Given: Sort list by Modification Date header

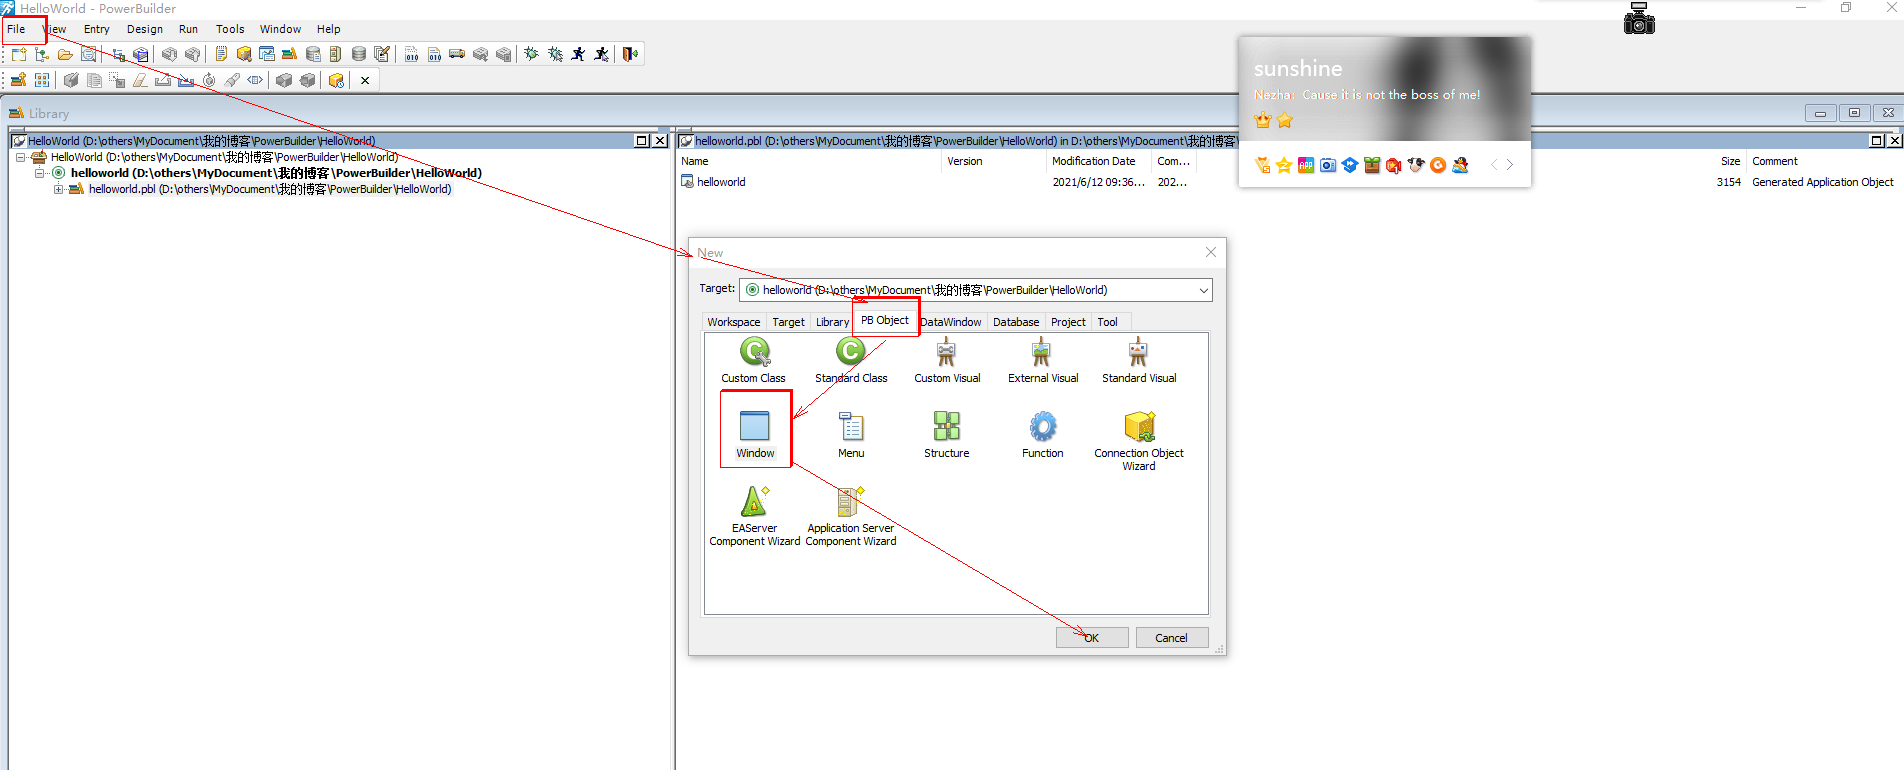Looking at the screenshot, I should (1098, 161).
